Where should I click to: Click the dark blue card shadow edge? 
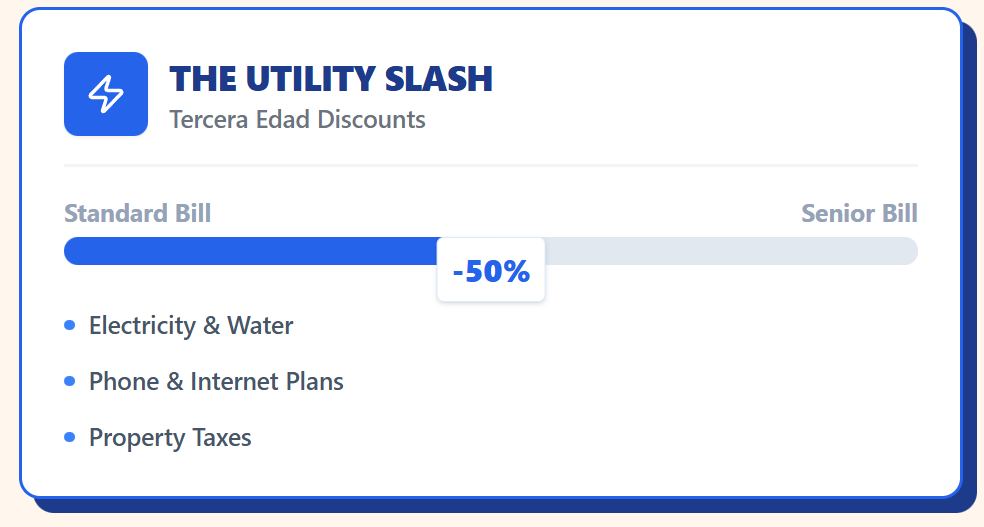[969, 300]
